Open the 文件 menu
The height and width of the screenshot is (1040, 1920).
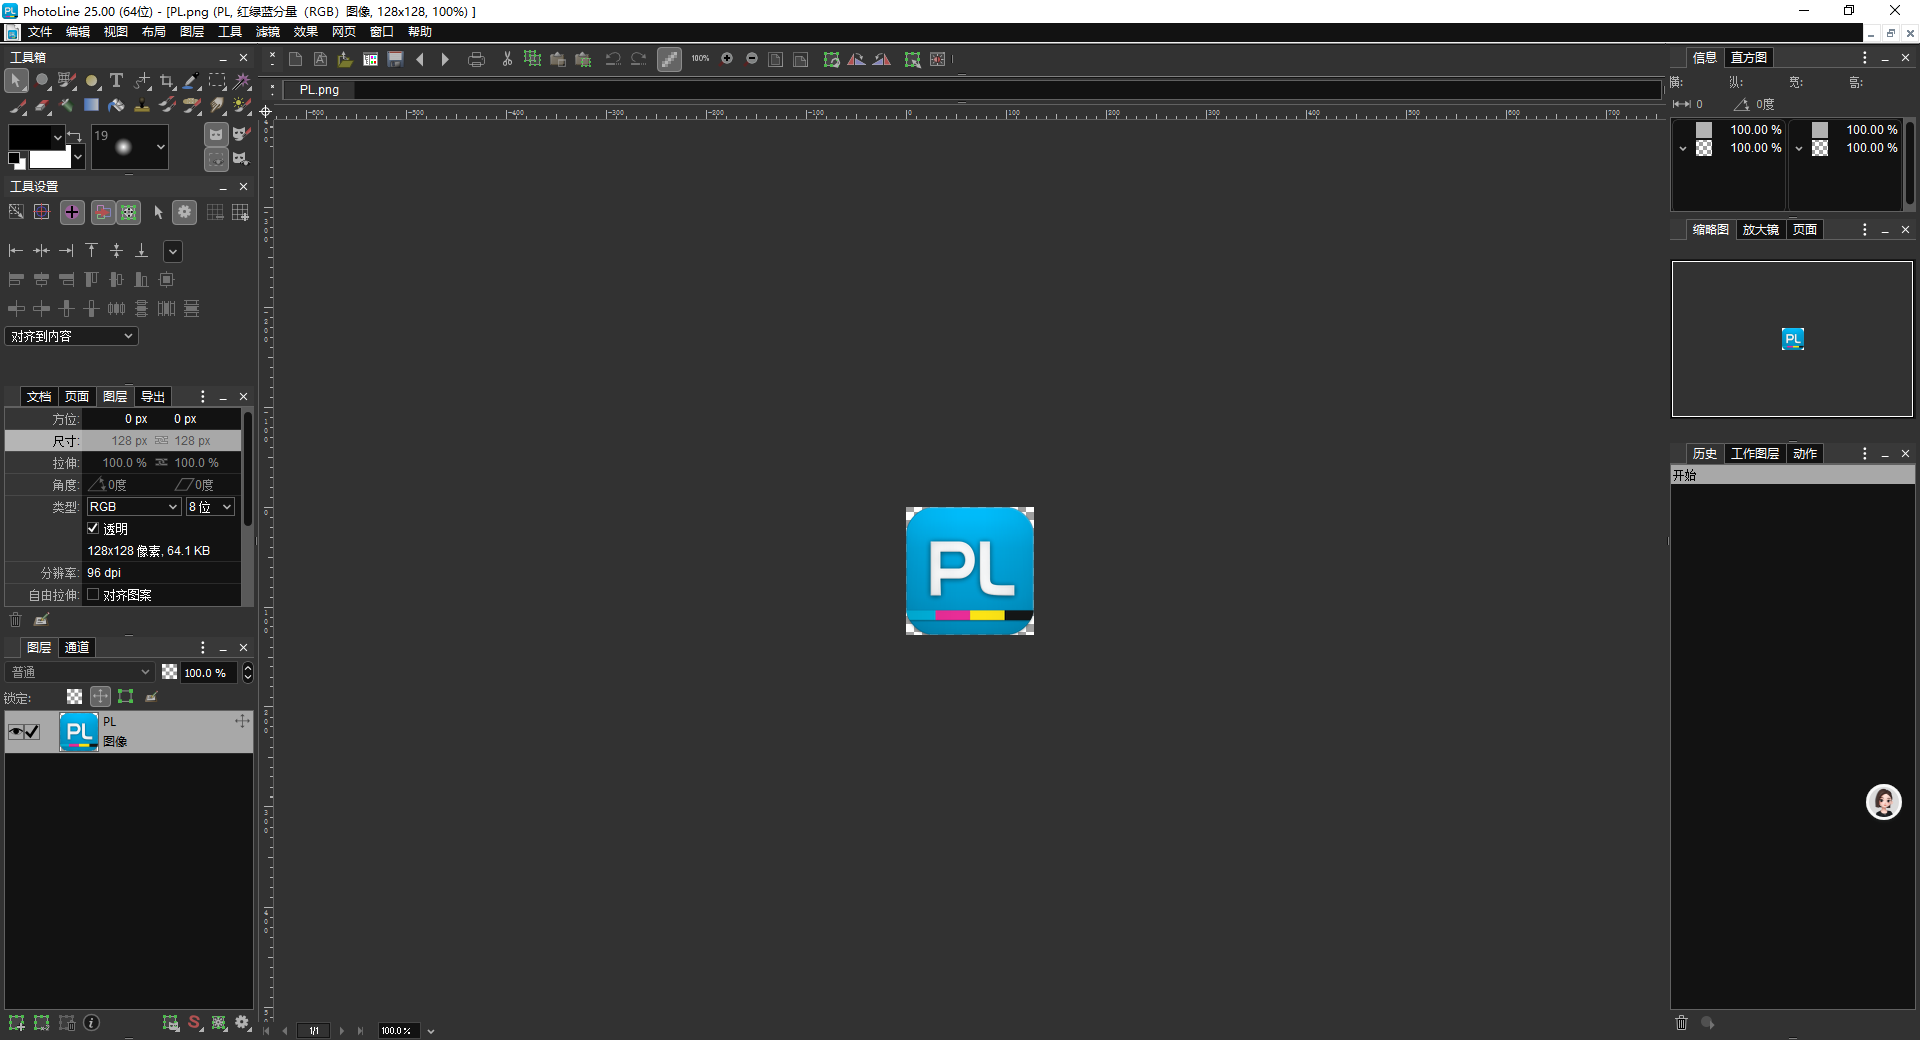[x=40, y=32]
